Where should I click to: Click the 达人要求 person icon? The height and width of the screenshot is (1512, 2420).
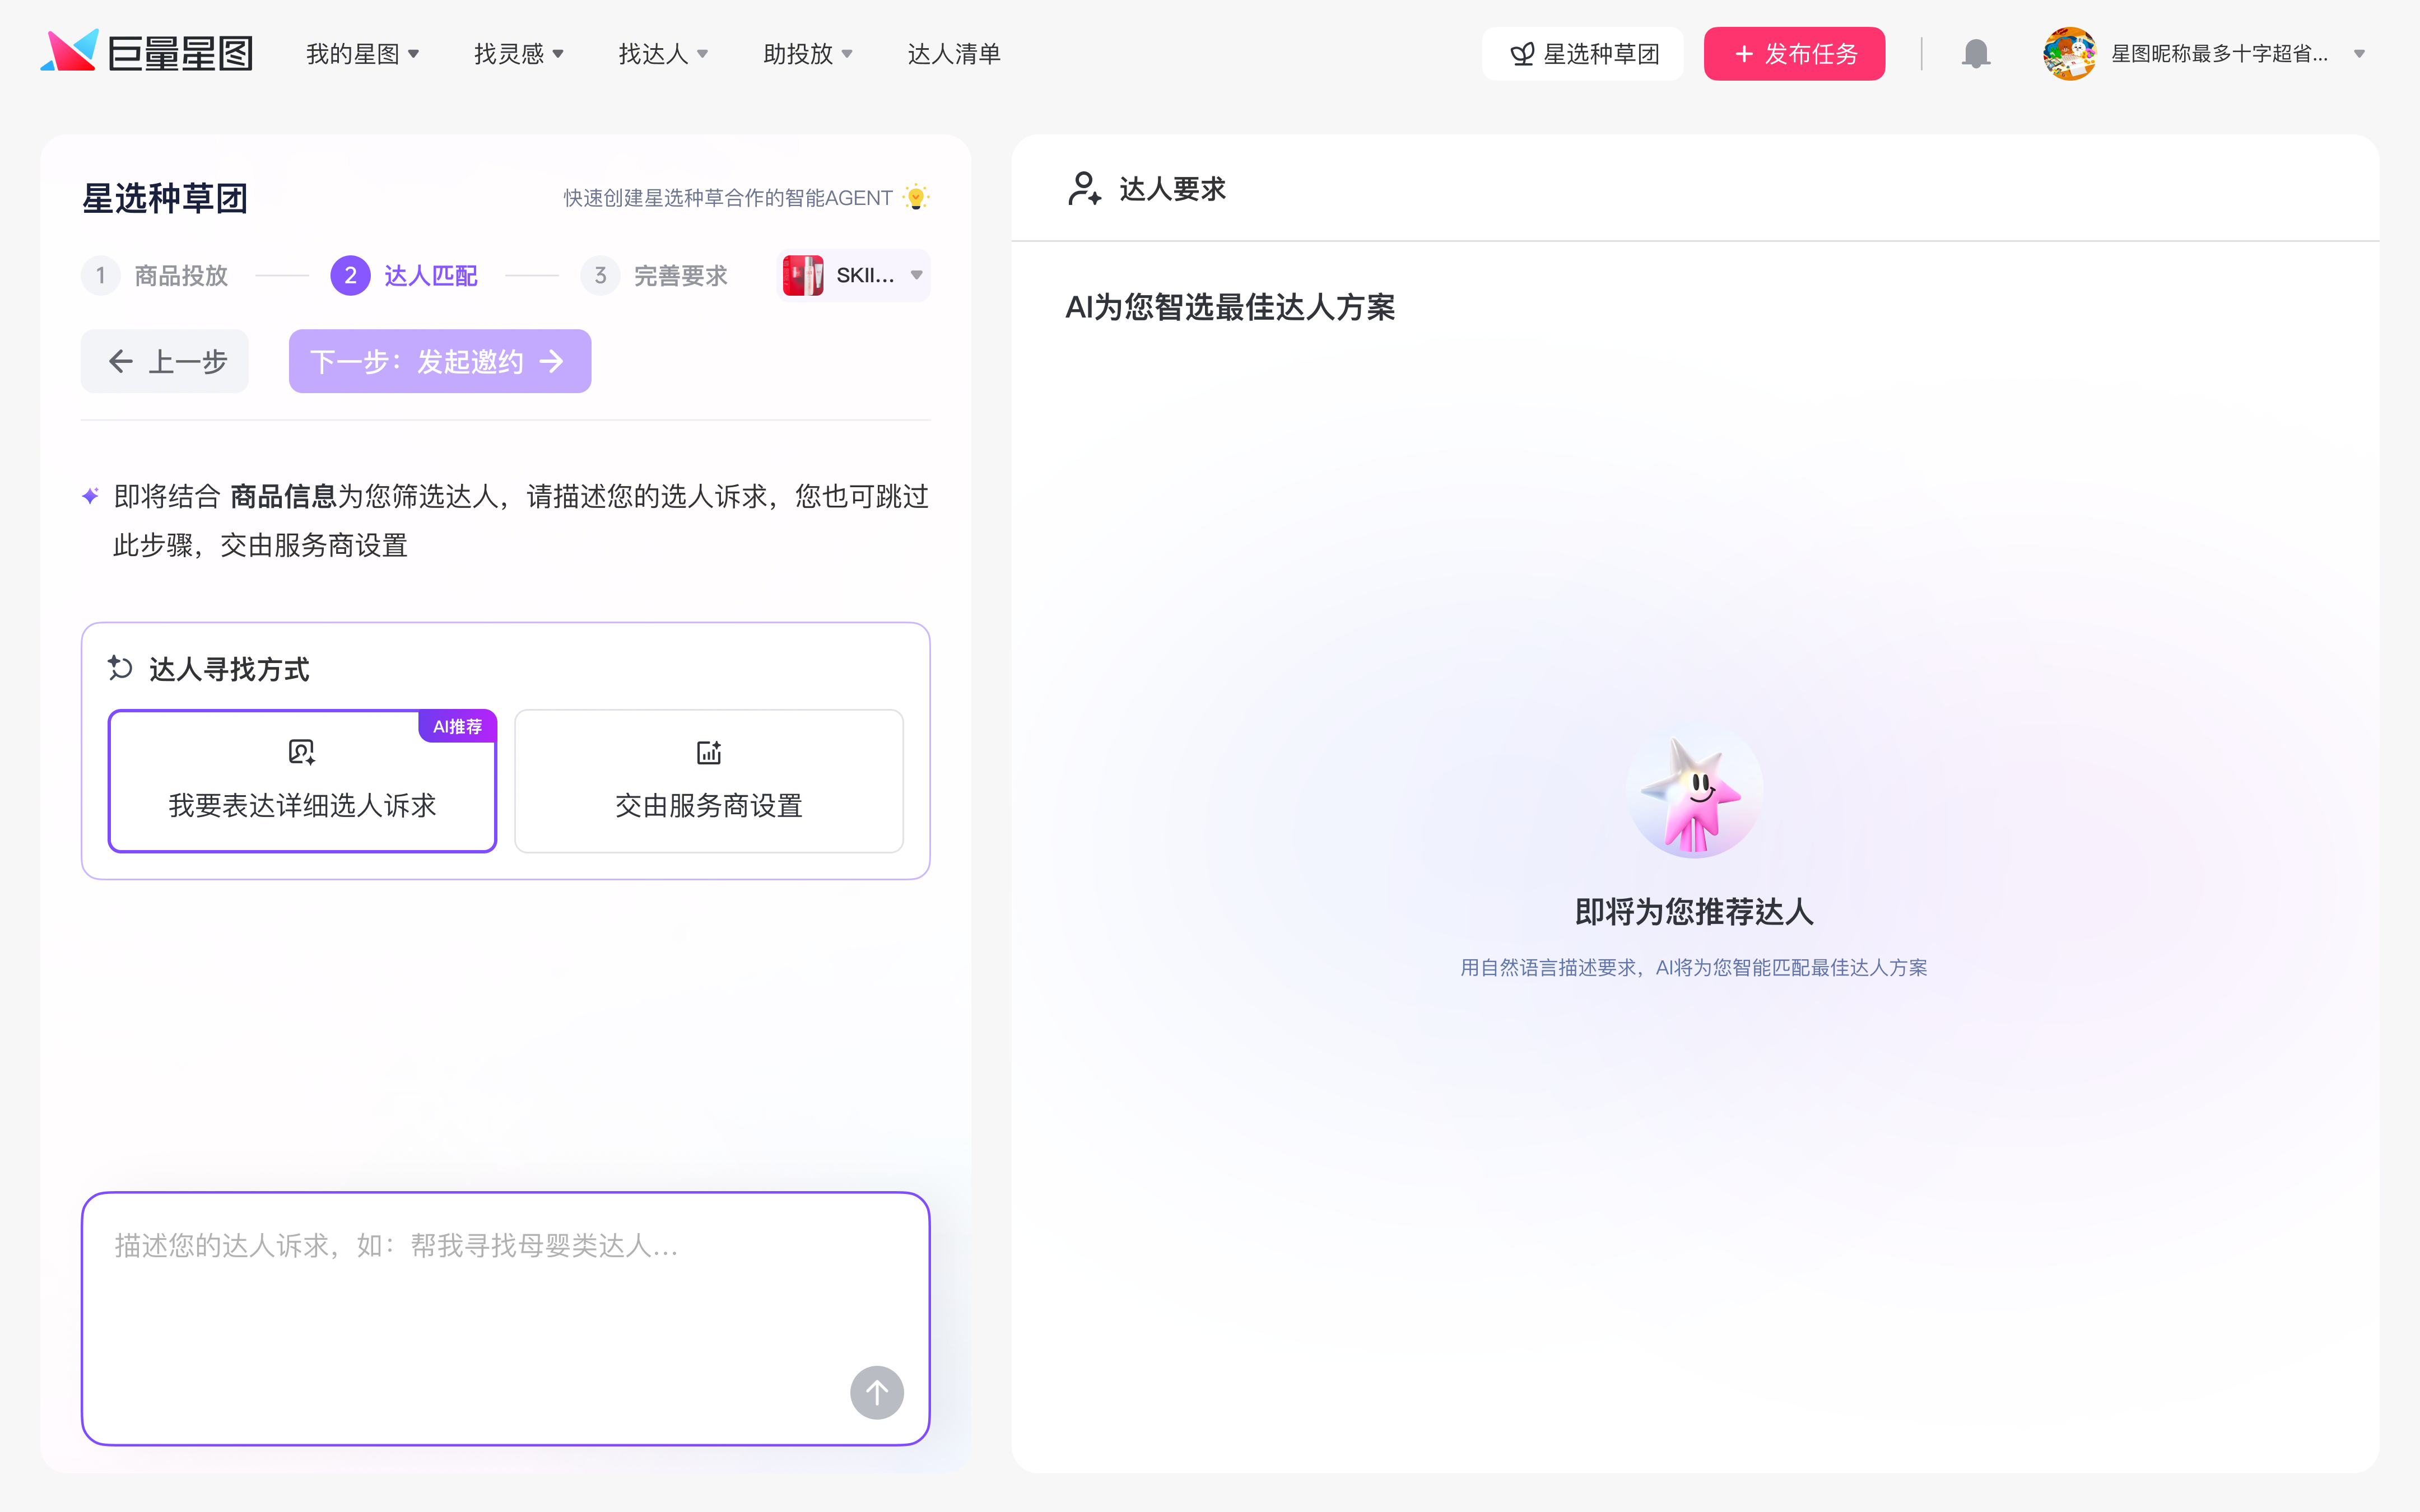point(1084,188)
